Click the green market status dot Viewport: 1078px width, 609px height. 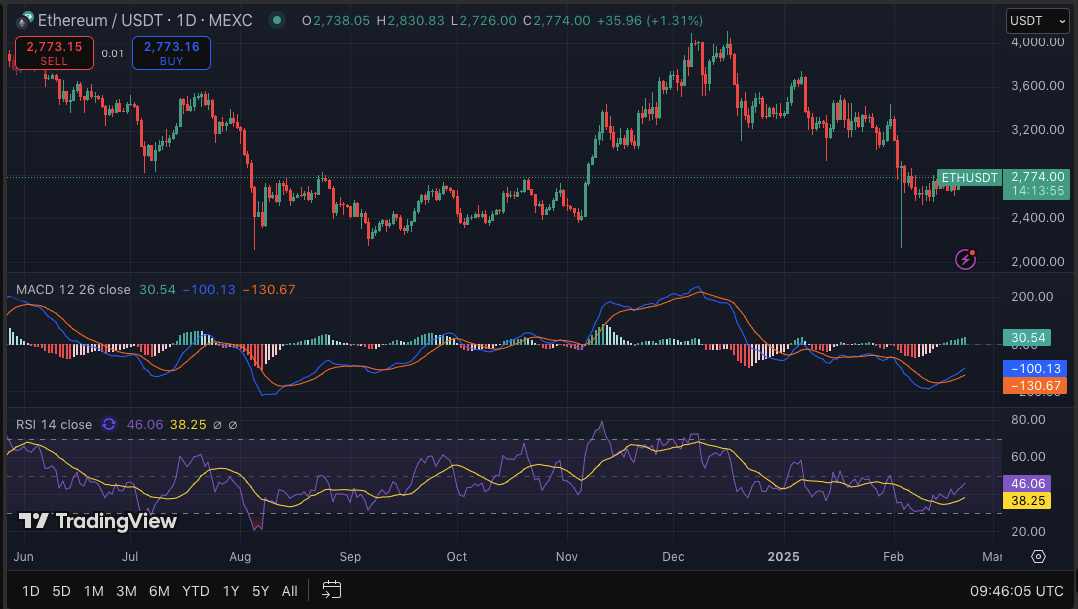(x=276, y=19)
